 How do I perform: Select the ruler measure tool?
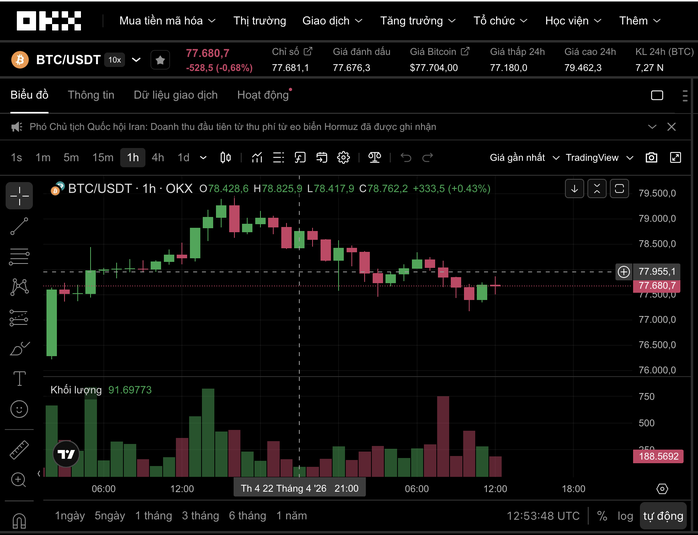(19, 450)
